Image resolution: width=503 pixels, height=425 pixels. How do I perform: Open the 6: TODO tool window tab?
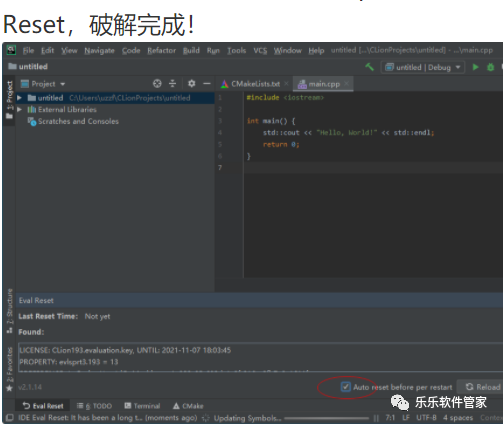pos(94,406)
